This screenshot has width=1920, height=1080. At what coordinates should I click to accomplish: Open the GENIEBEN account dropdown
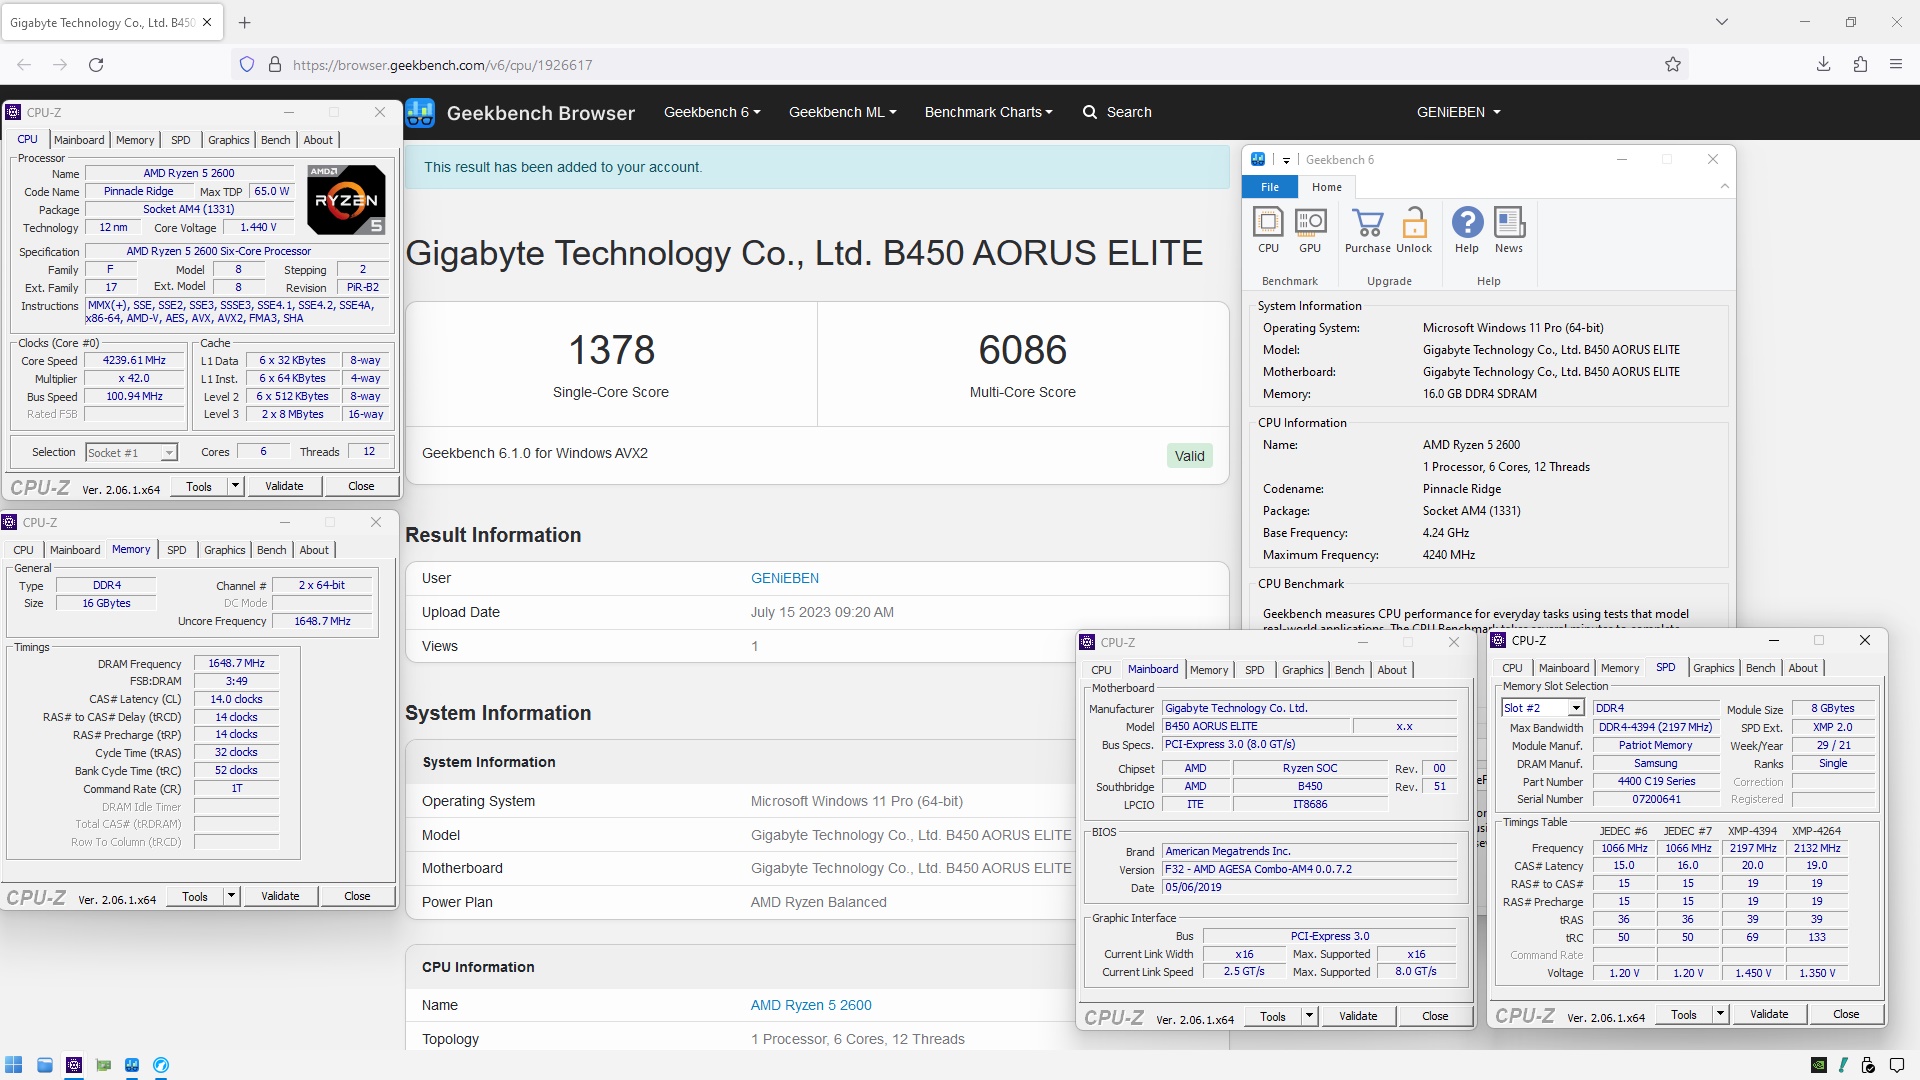tap(1458, 112)
